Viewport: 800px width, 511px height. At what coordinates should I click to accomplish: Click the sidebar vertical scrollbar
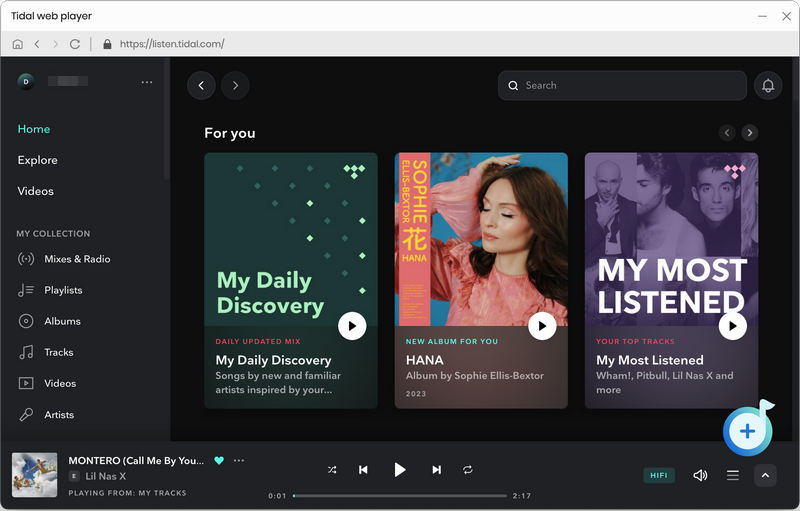pyautogui.click(x=167, y=119)
